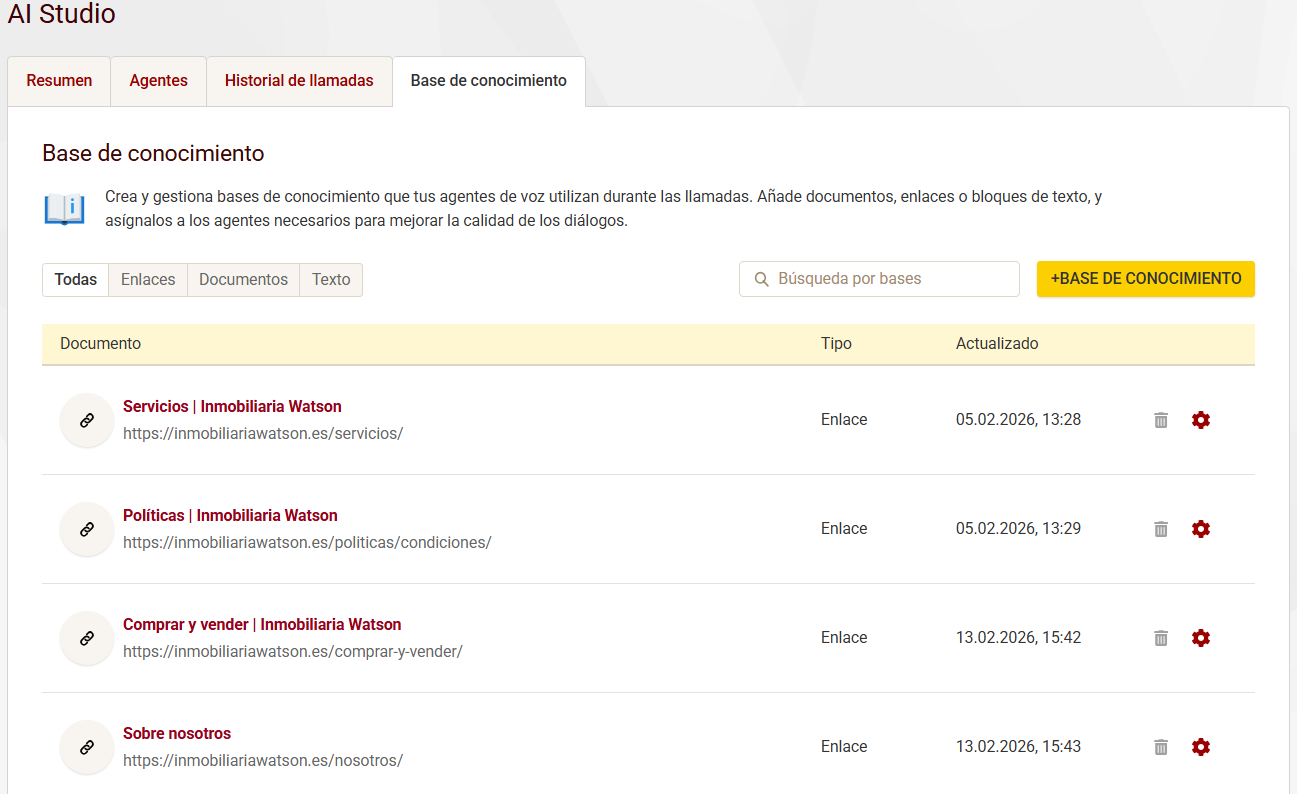Delete the Comprar y vender entry
This screenshot has width=1297, height=794.
pos(1161,638)
